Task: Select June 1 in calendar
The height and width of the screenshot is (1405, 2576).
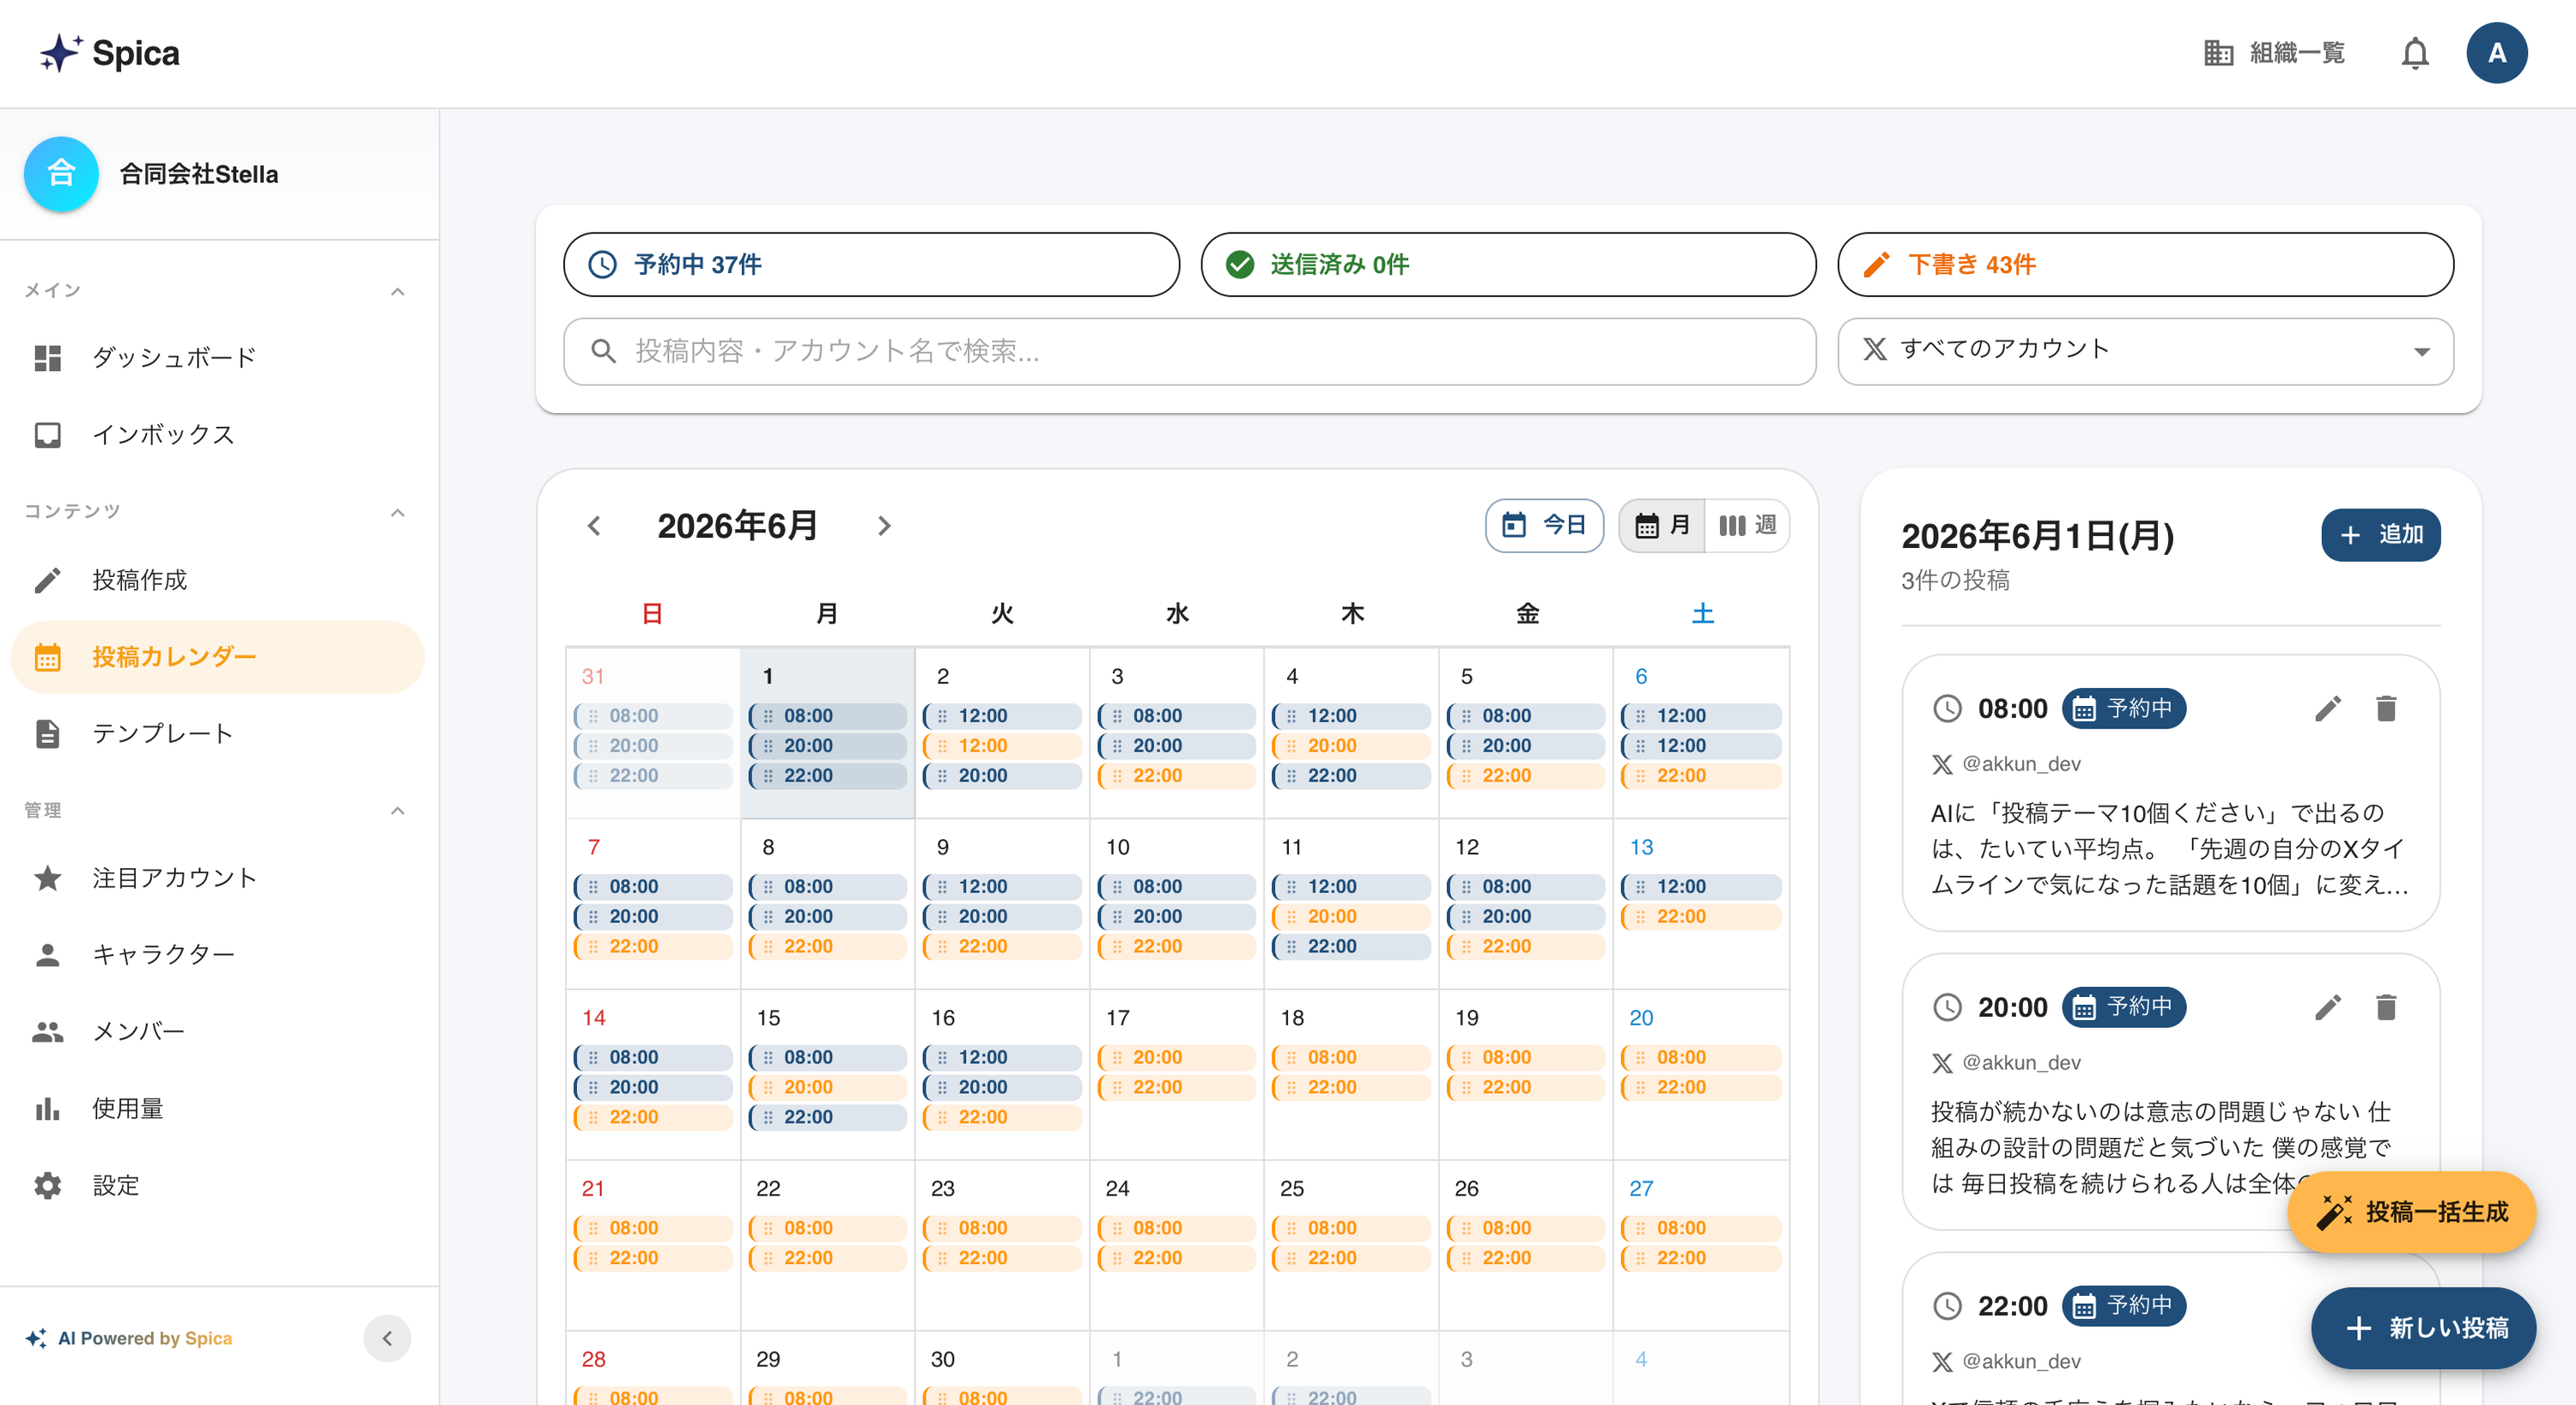Action: point(827,733)
